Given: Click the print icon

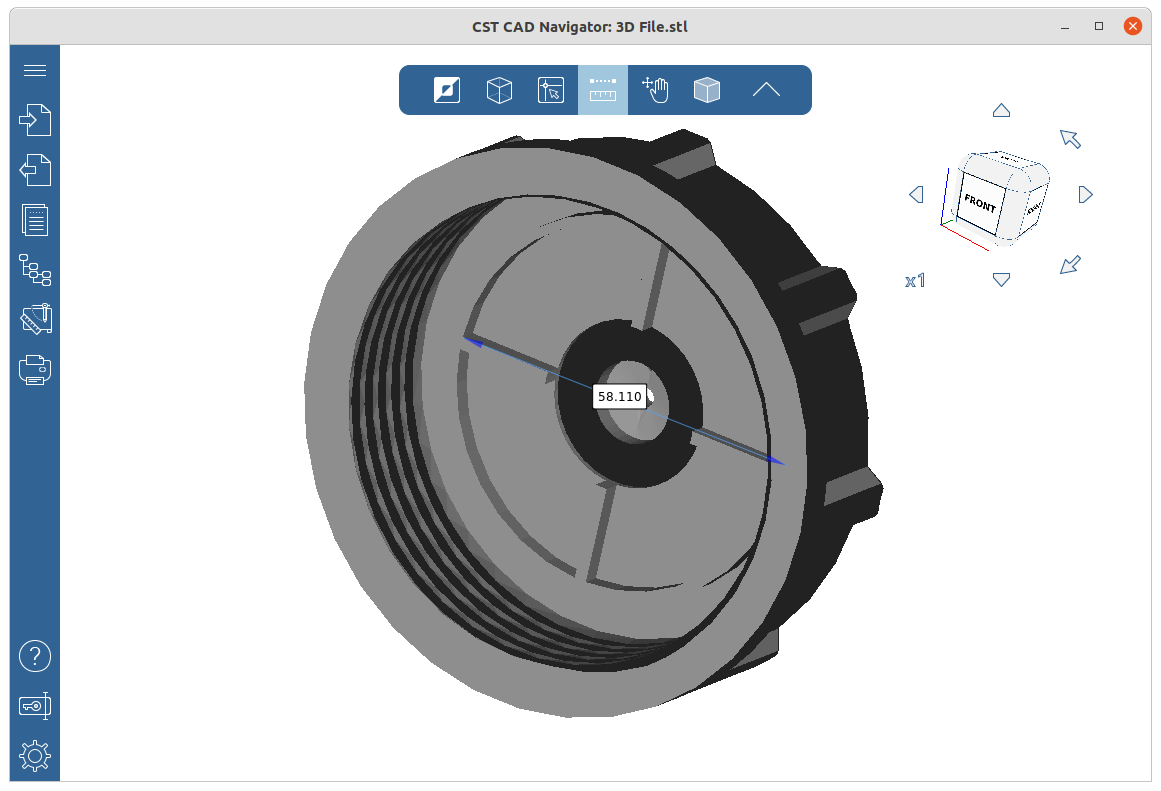Looking at the screenshot, I should coord(35,370).
